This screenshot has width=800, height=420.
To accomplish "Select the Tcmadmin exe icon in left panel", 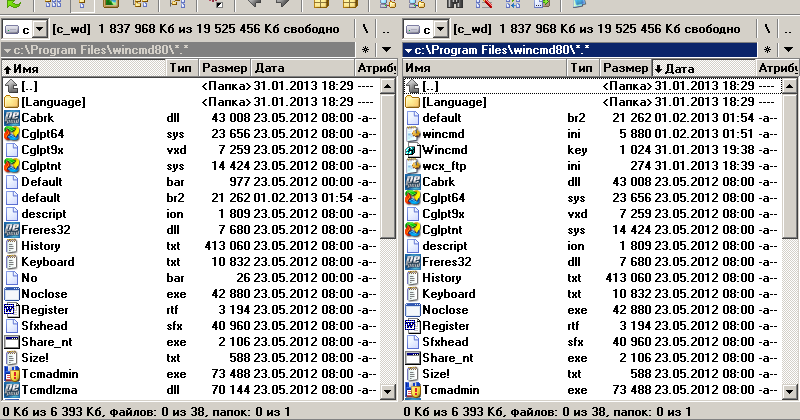I will [x=12, y=374].
